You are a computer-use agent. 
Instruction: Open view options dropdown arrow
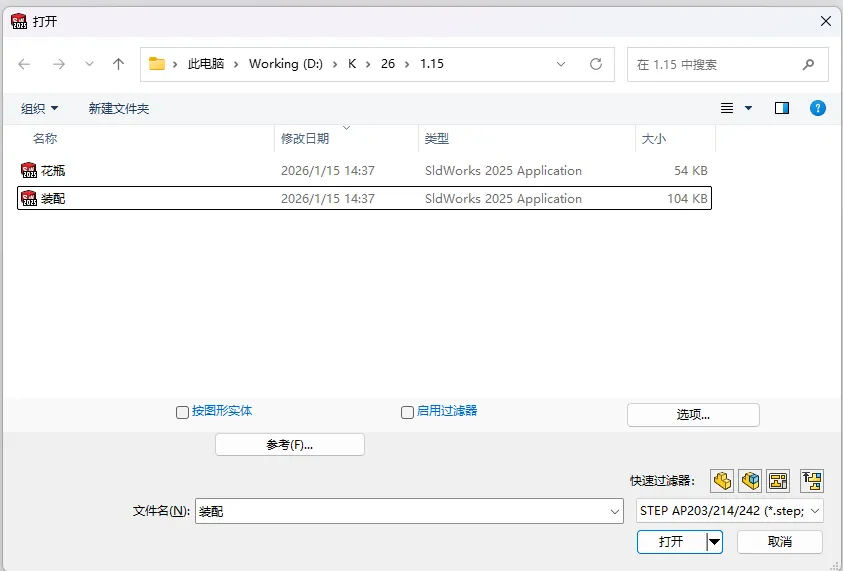pos(748,108)
